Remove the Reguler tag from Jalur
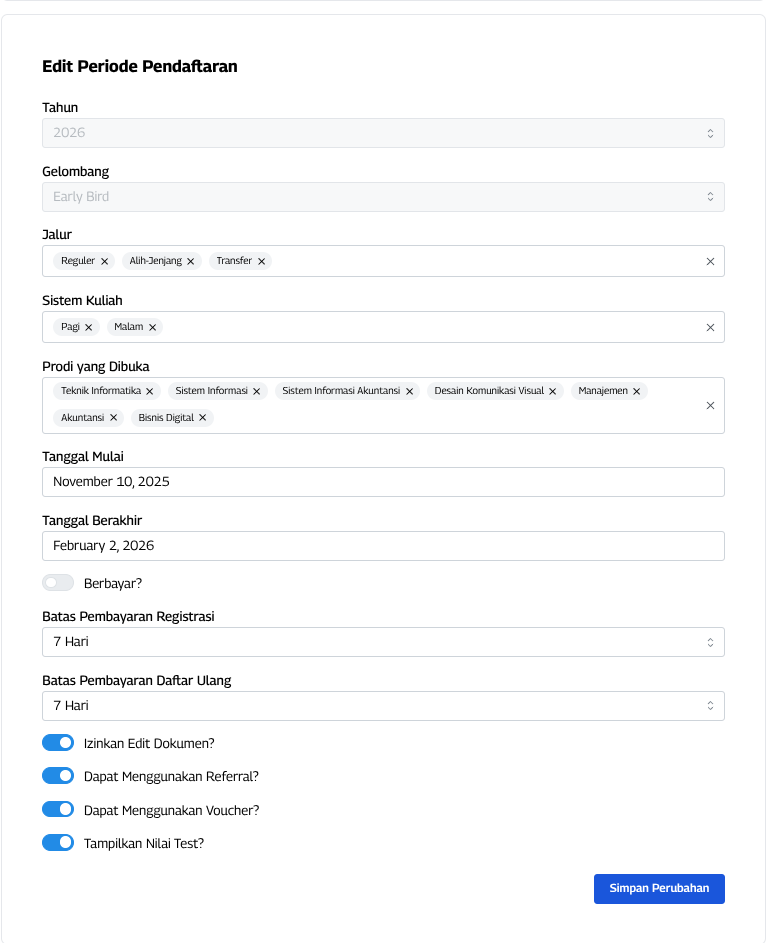The width and height of the screenshot is (771, 943). coord(104,261)
